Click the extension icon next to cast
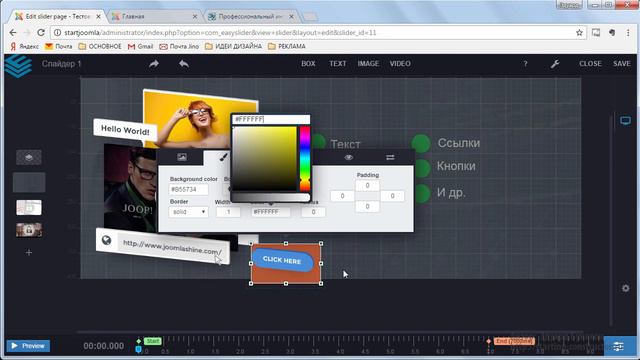 [612, 33]
